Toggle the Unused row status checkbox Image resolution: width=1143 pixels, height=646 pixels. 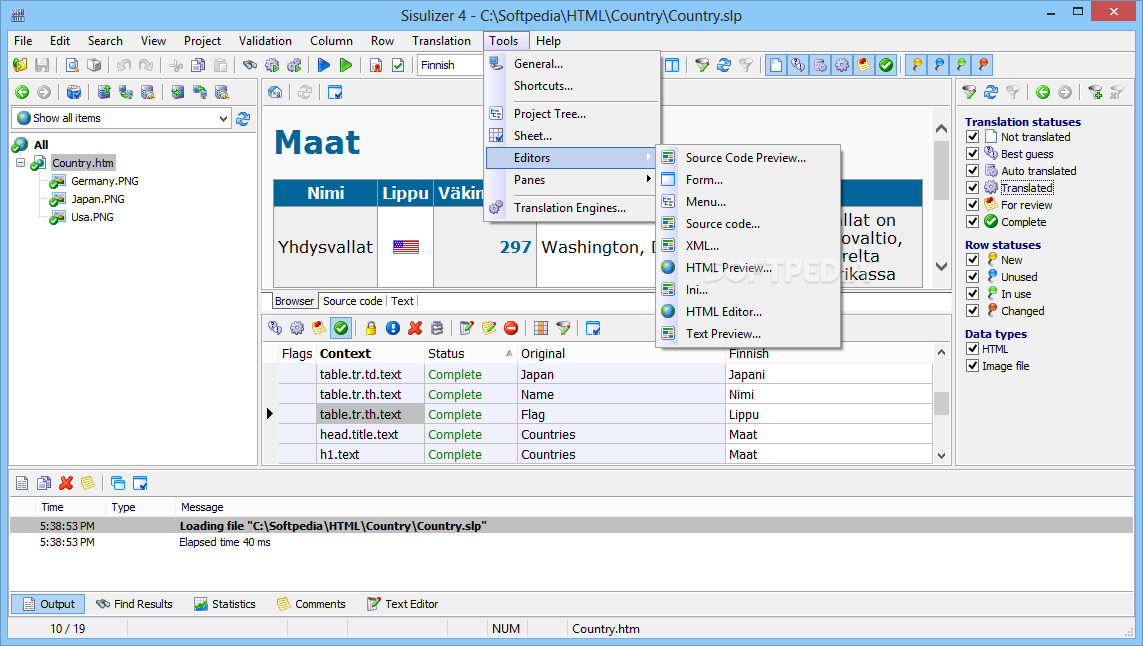[972, 277]
